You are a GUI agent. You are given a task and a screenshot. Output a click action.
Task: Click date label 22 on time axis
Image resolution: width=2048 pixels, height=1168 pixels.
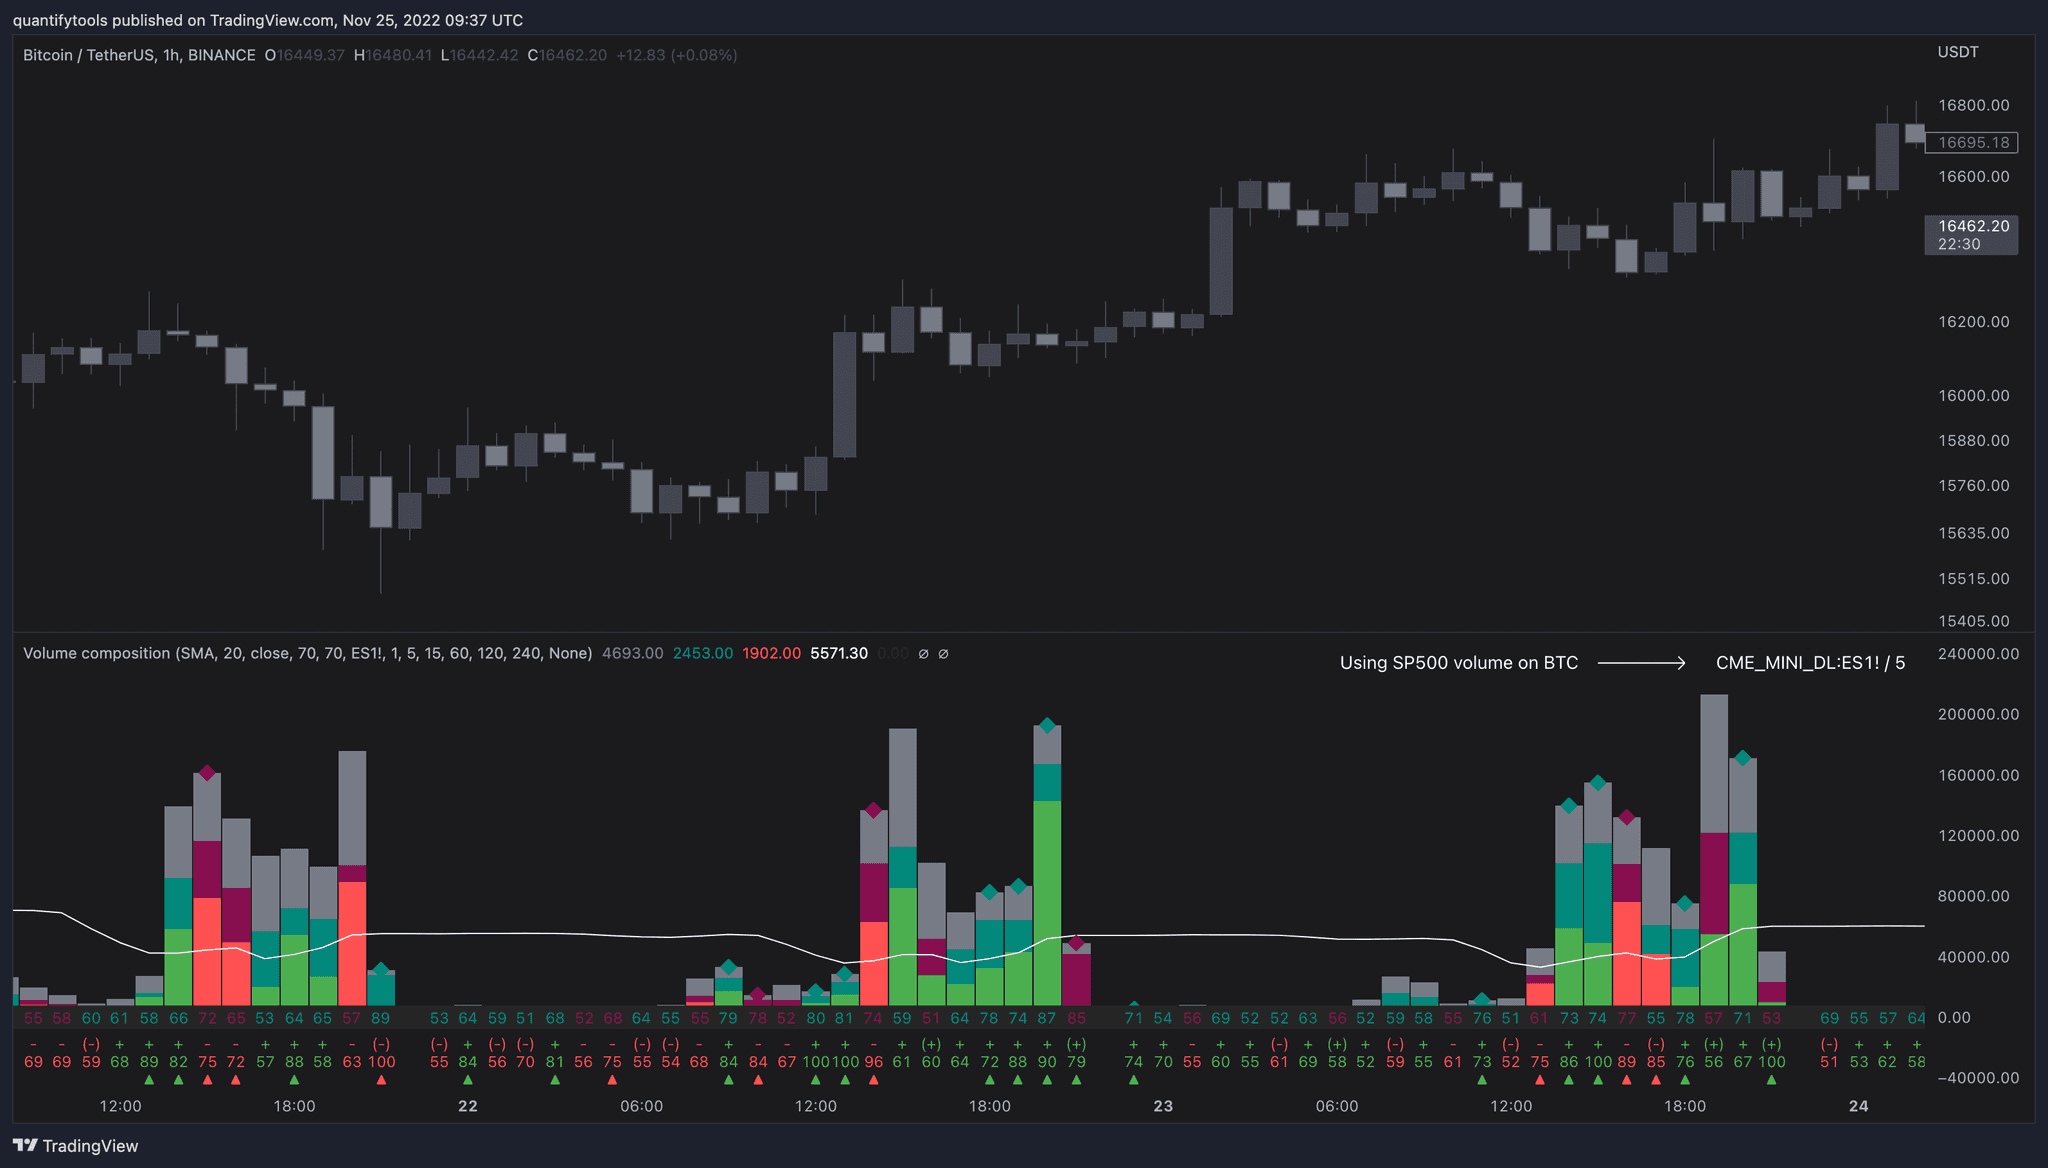(x=467, y=1106)
